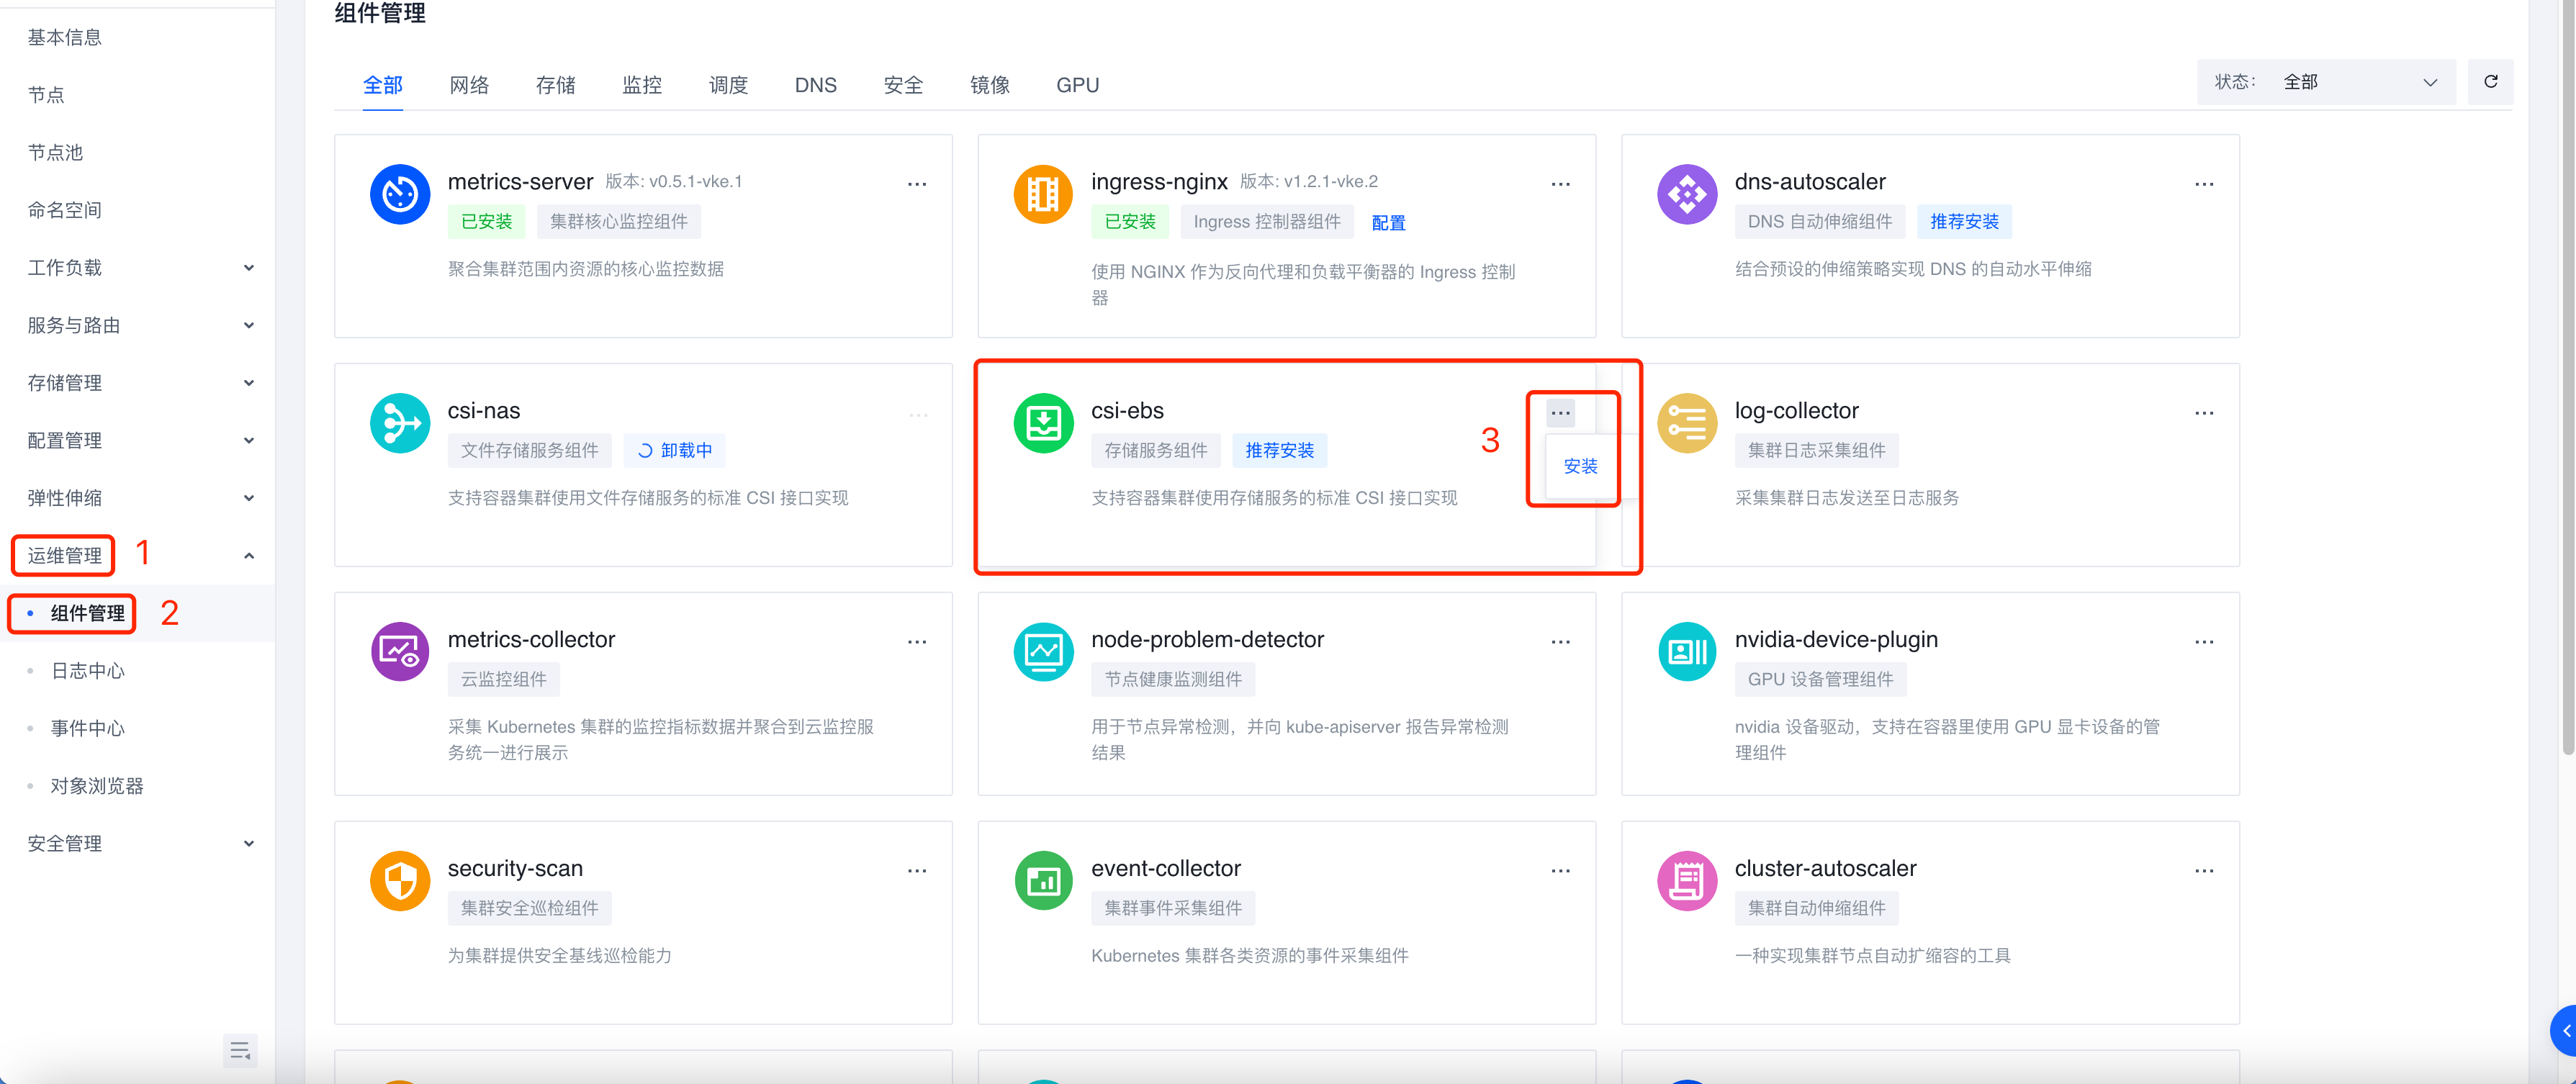Open more options for metrics-server
Screen dimensions: 2576x1084
[917, 184]
